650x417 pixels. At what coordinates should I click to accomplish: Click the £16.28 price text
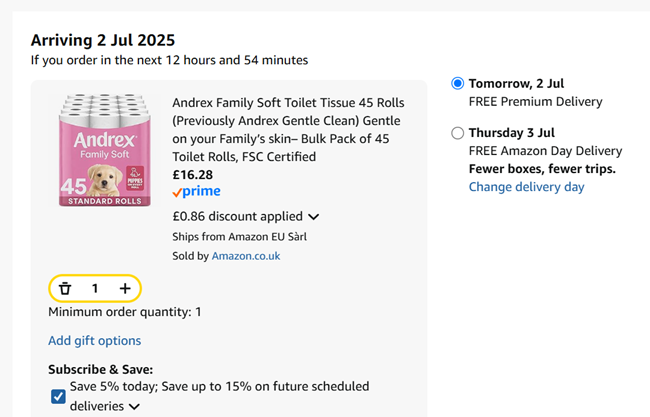193,174
